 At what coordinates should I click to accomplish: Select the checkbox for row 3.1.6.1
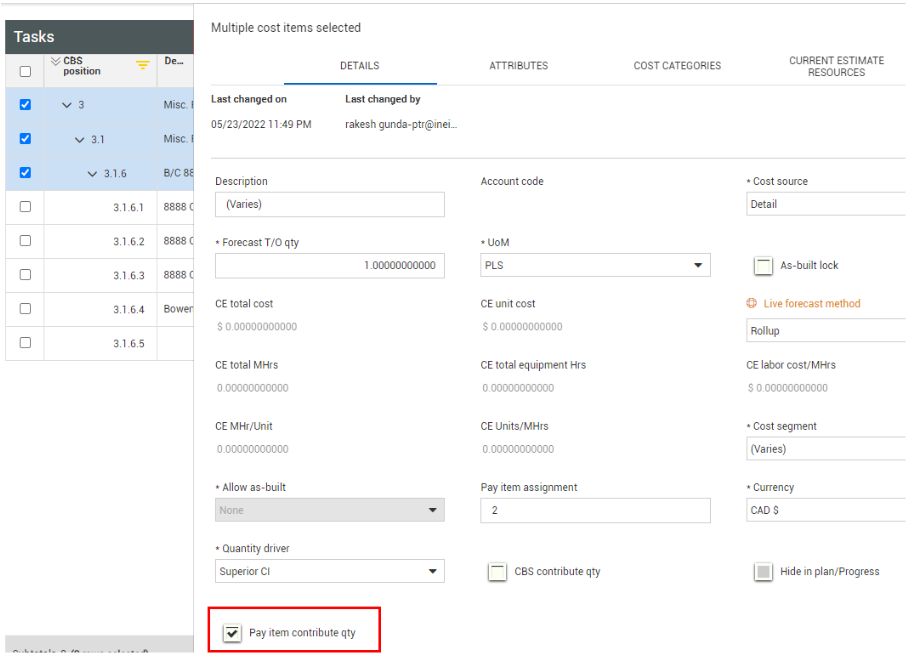click(x=25, y=207)
